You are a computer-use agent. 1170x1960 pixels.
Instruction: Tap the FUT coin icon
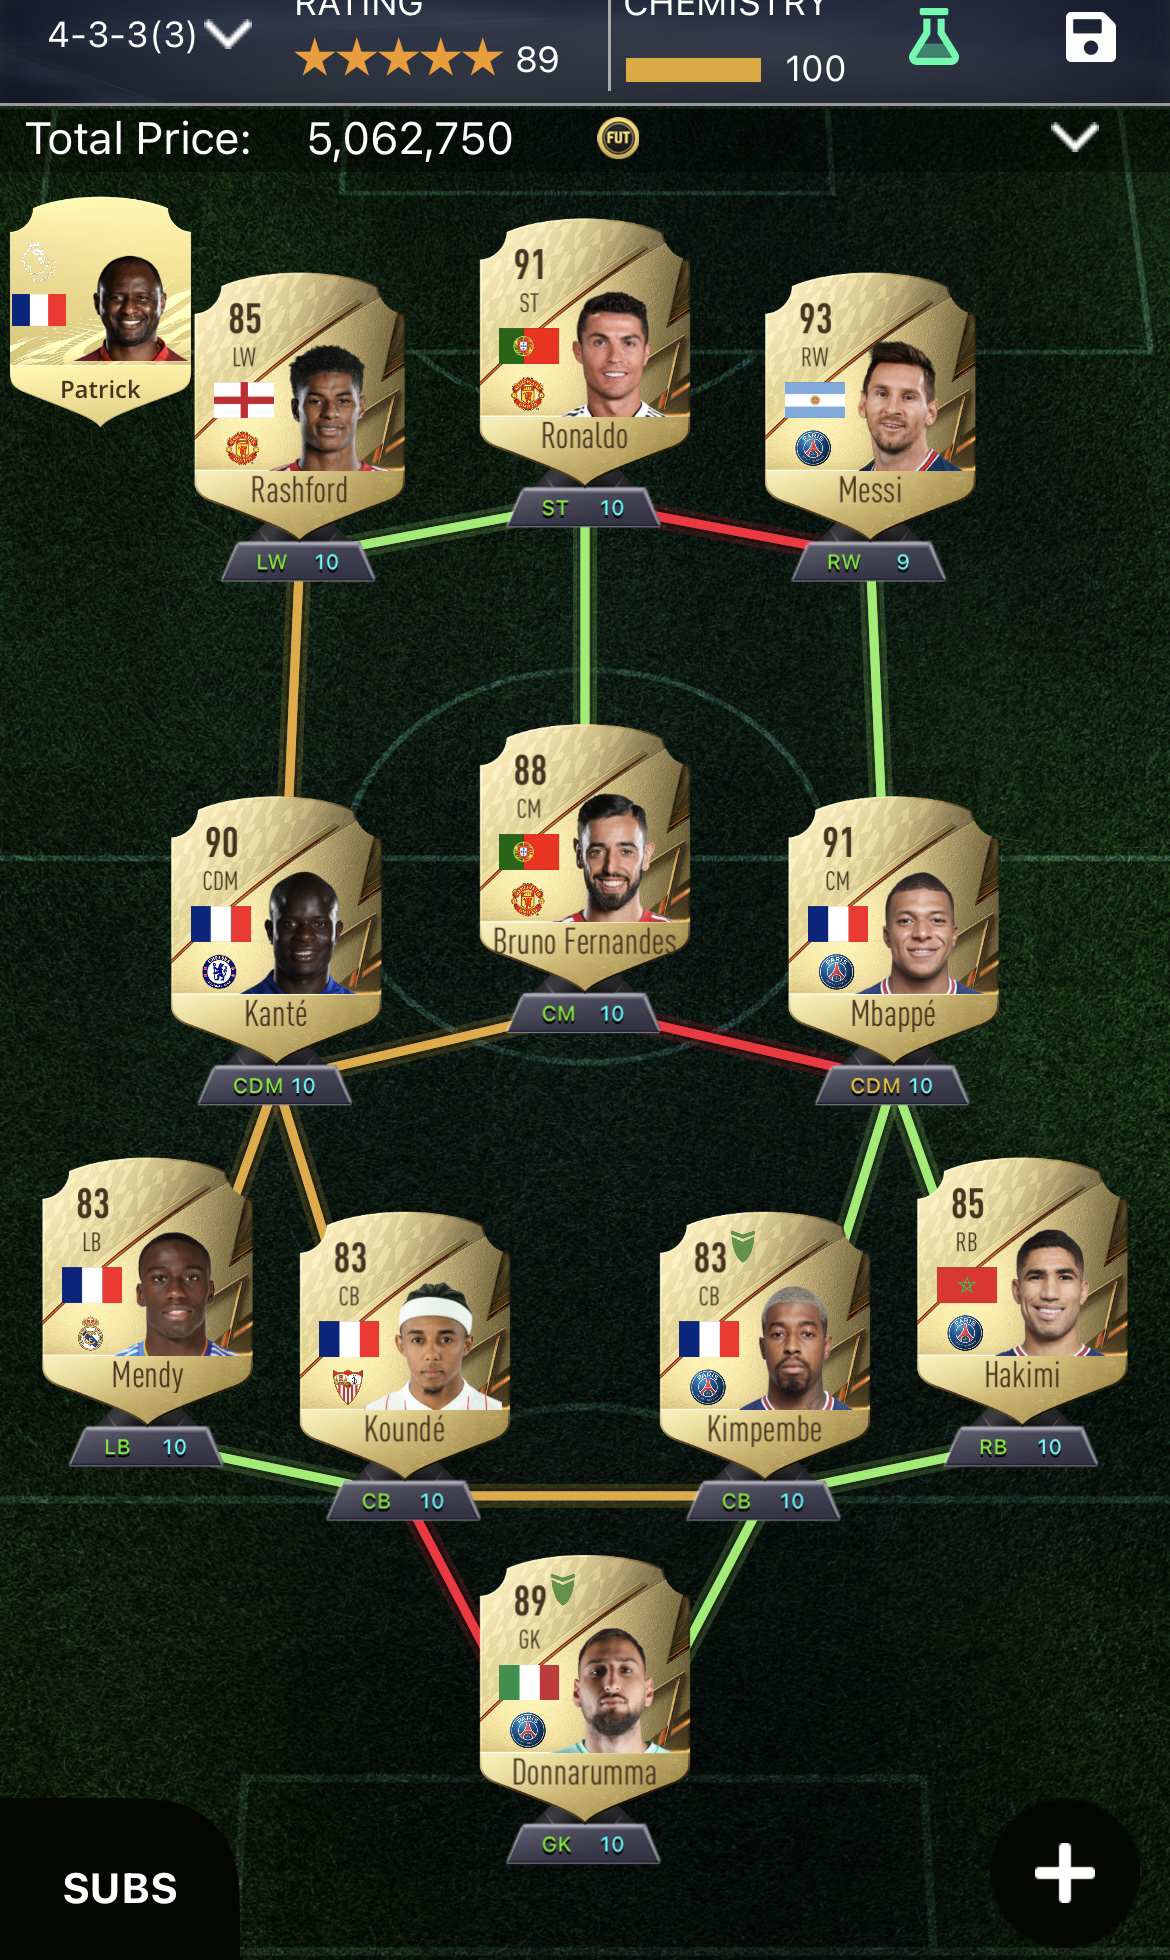[x=618, y=138]
